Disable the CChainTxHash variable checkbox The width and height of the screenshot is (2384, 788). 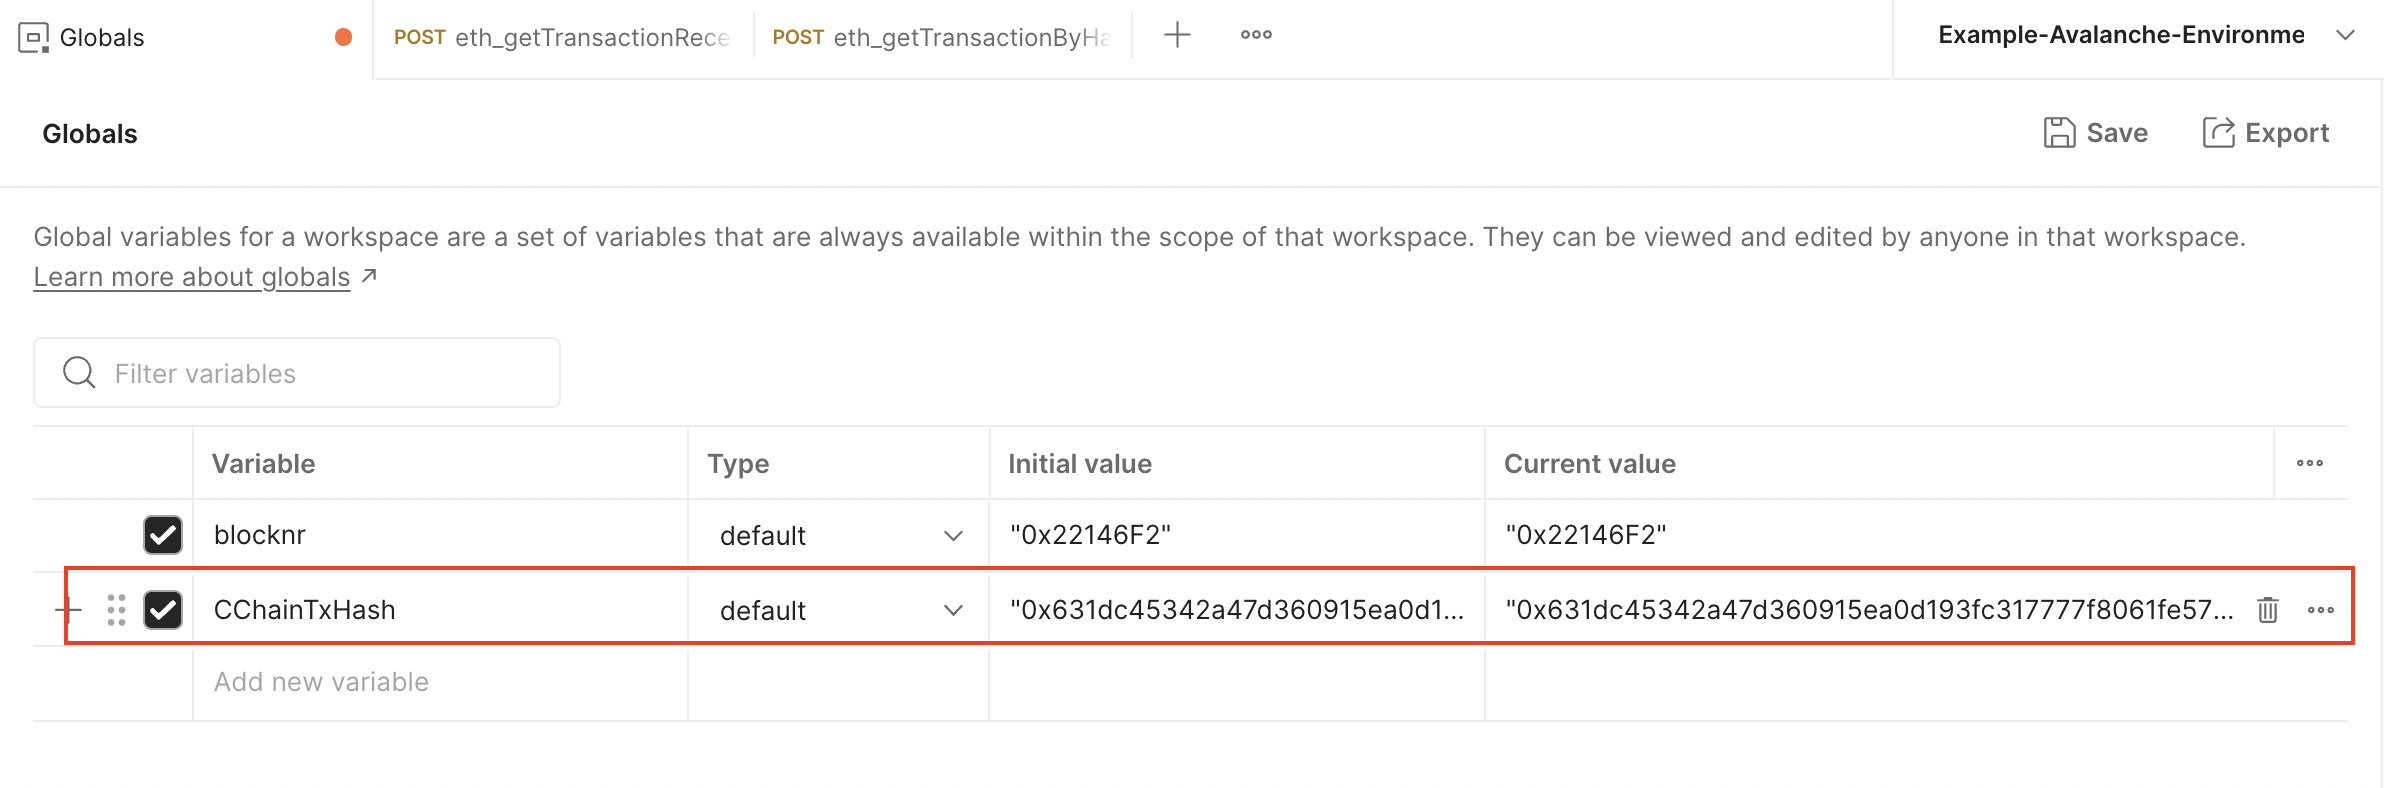coord(163,609)
